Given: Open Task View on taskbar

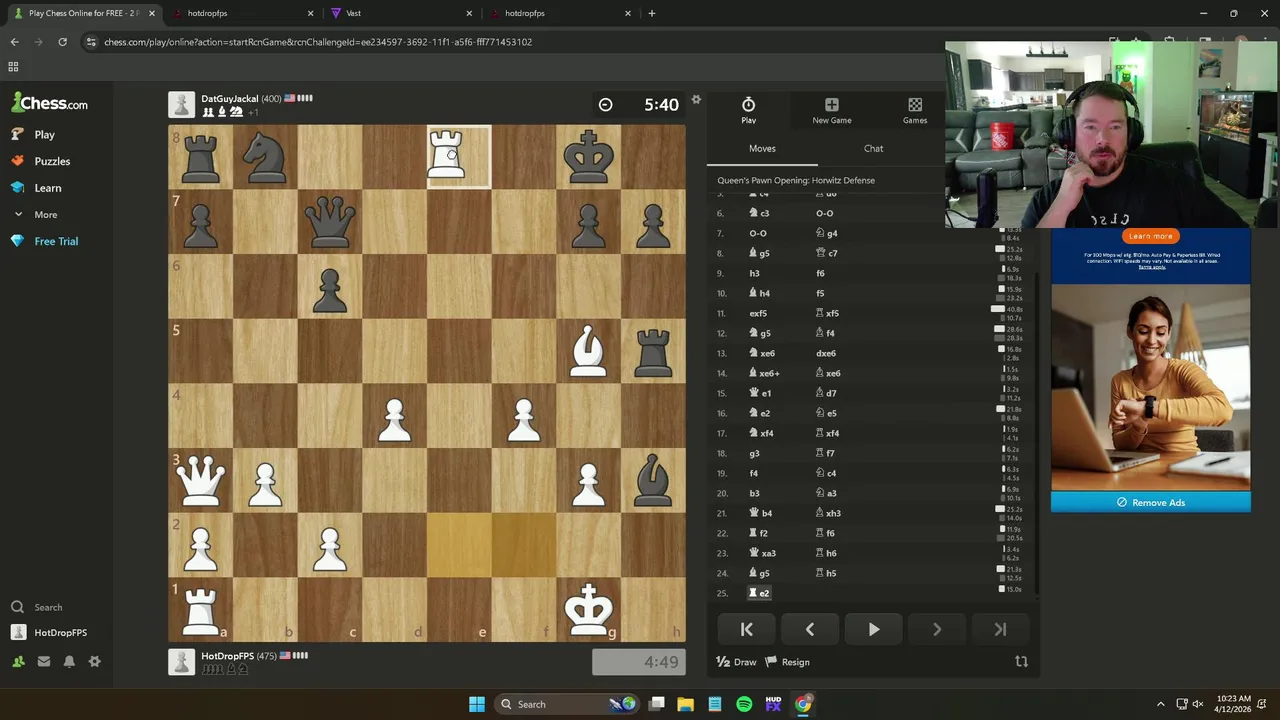Looking at the screenshot, I should coord(657,704).
